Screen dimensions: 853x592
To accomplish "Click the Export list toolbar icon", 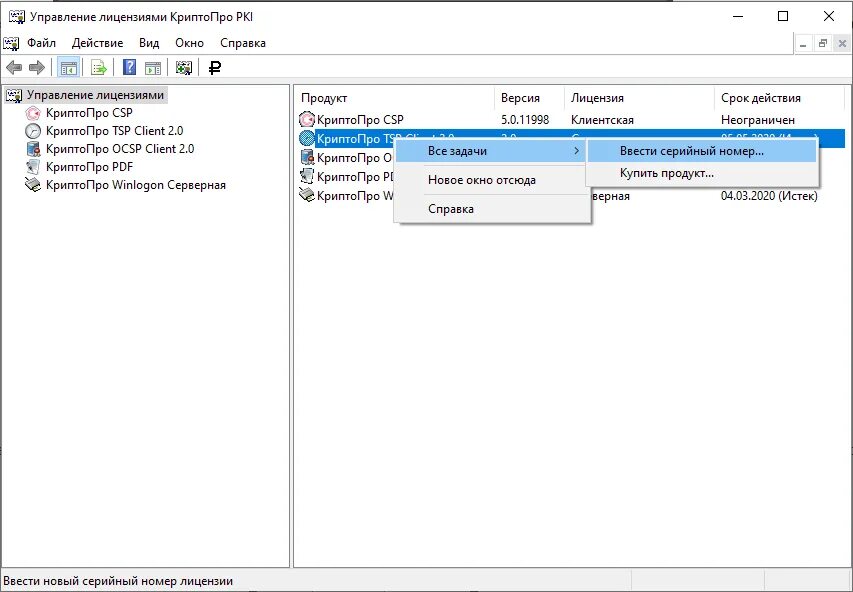I will tap(98, 67).
